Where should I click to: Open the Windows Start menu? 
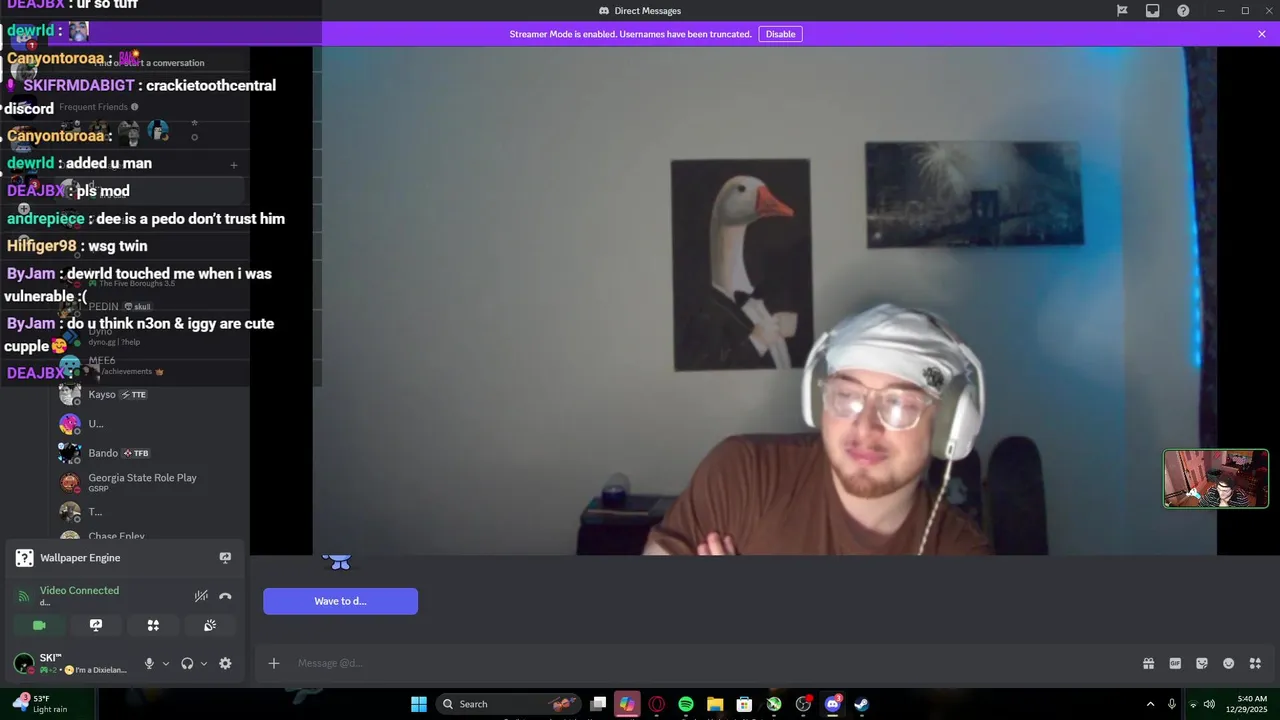pos(419,704)
